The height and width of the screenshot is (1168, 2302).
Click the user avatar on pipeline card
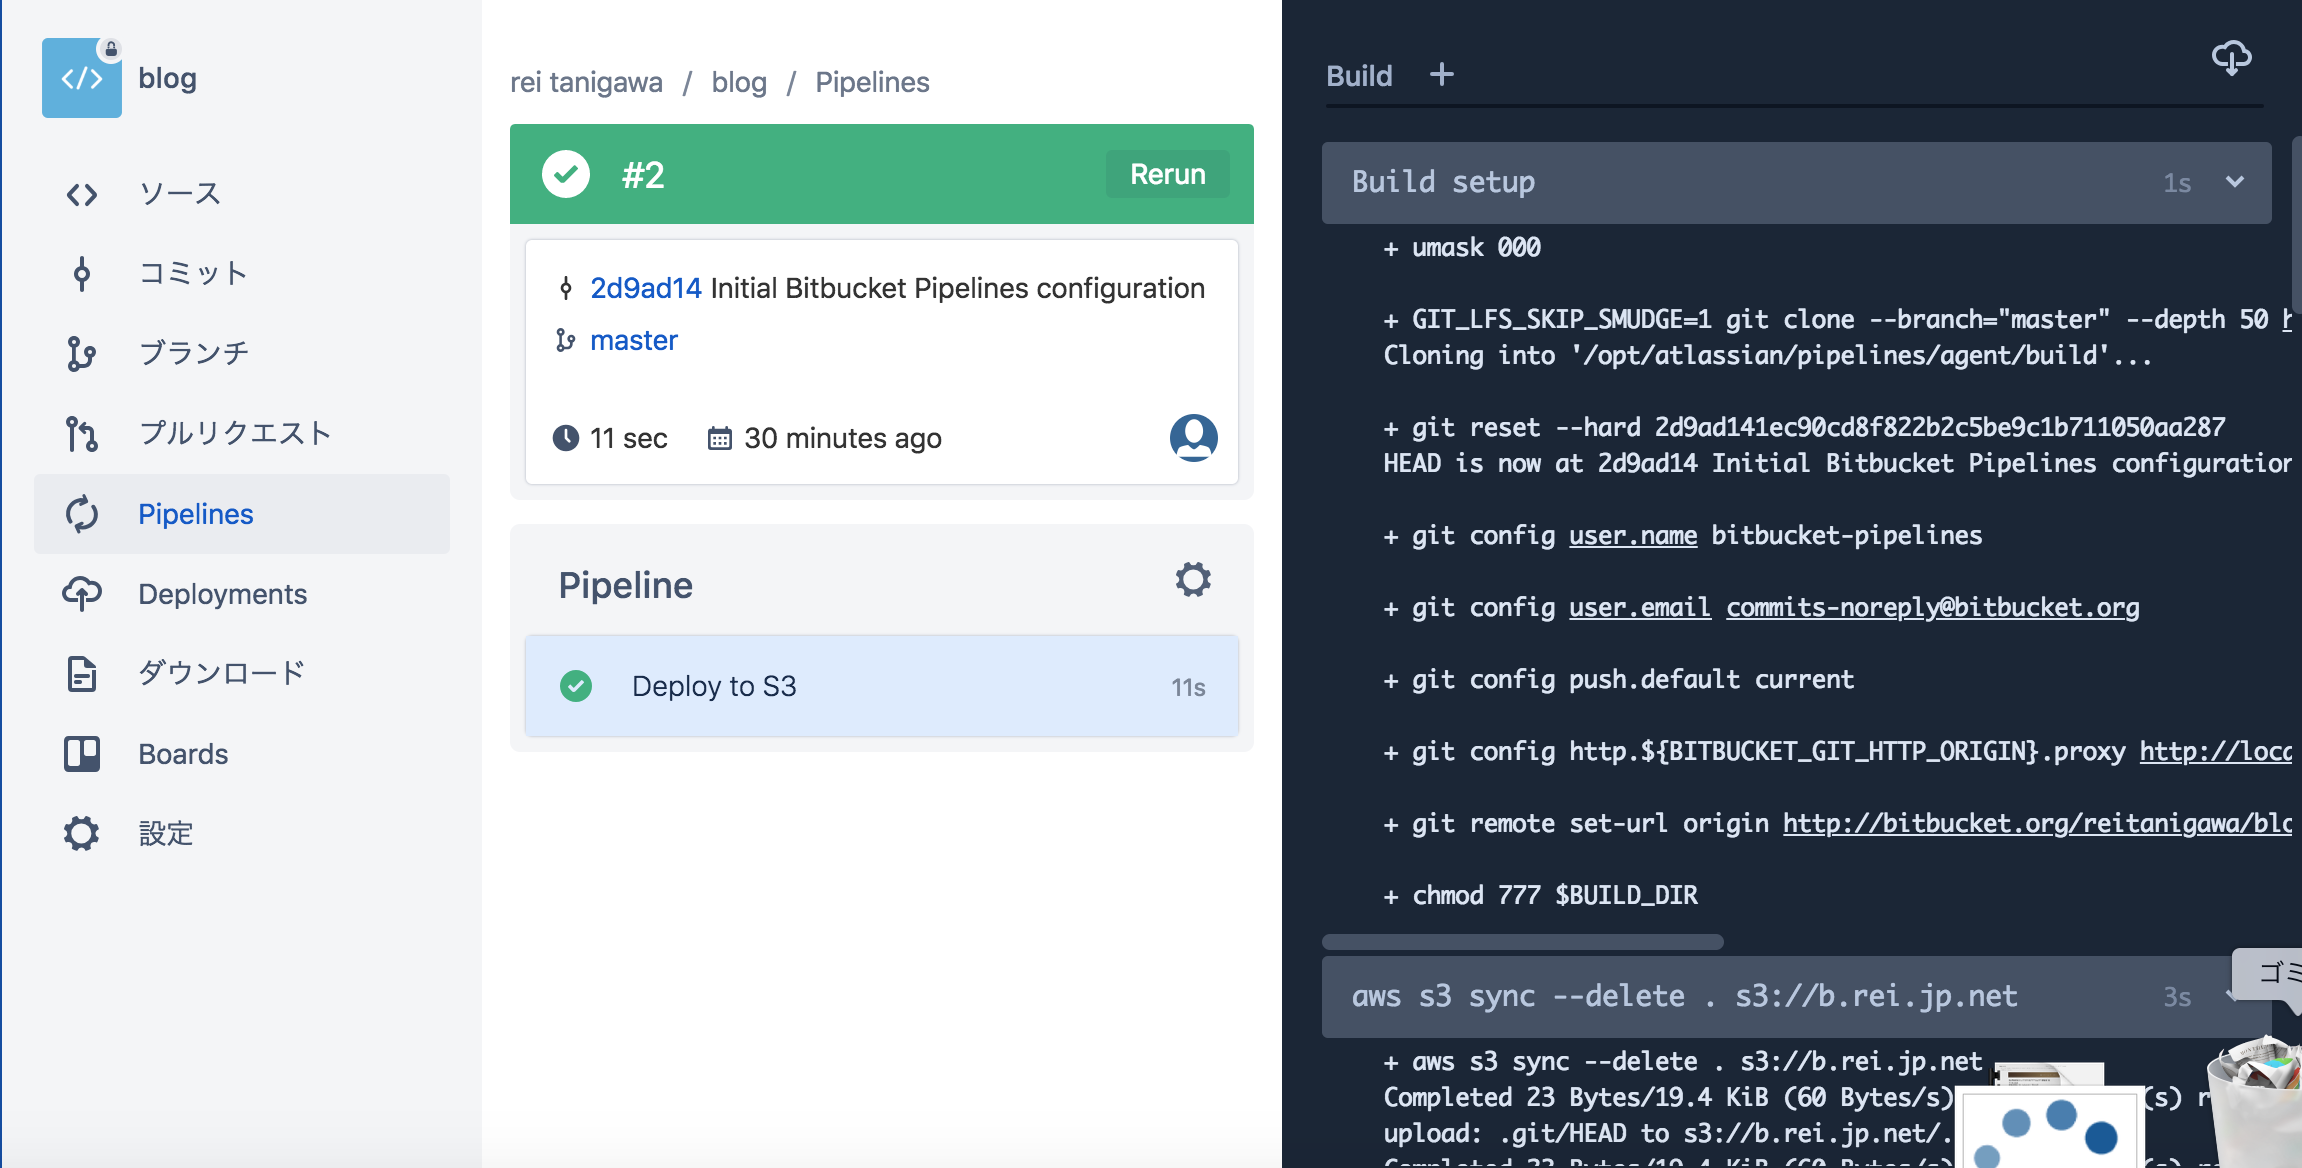click(x=1194, y=438)
